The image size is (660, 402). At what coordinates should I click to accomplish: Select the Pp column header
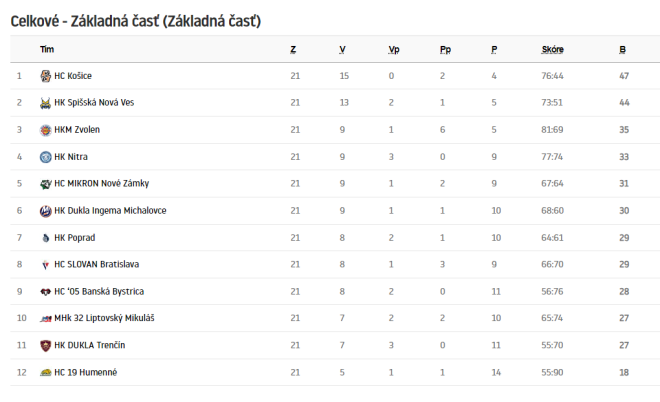pos(445,50)
